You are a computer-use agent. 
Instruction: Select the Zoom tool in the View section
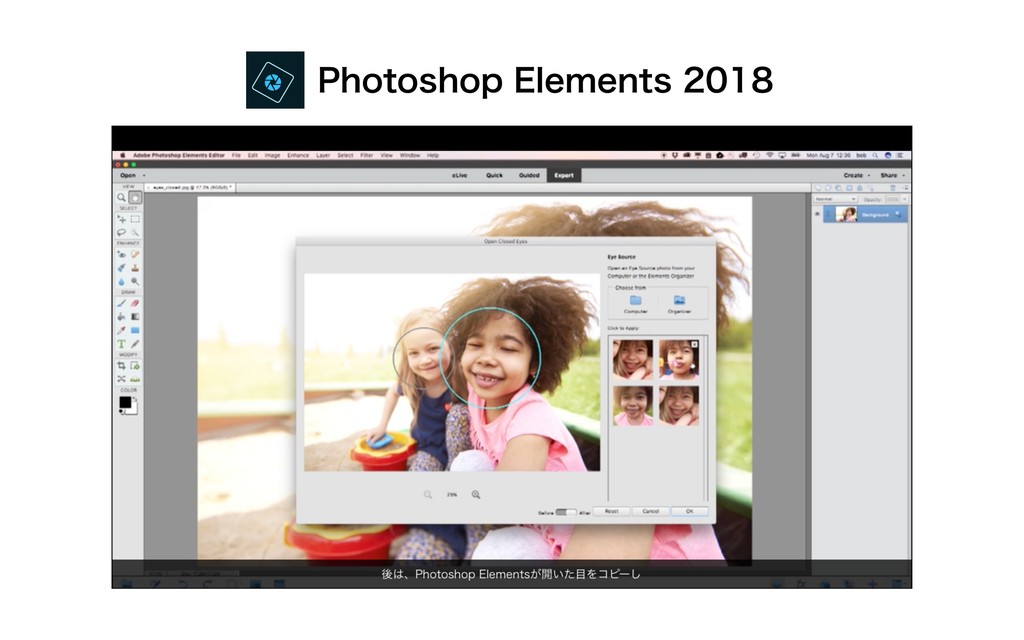tap(121, 197)
